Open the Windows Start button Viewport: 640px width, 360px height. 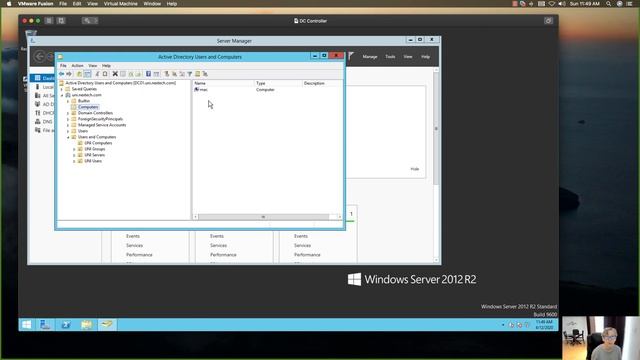(27, 324)
